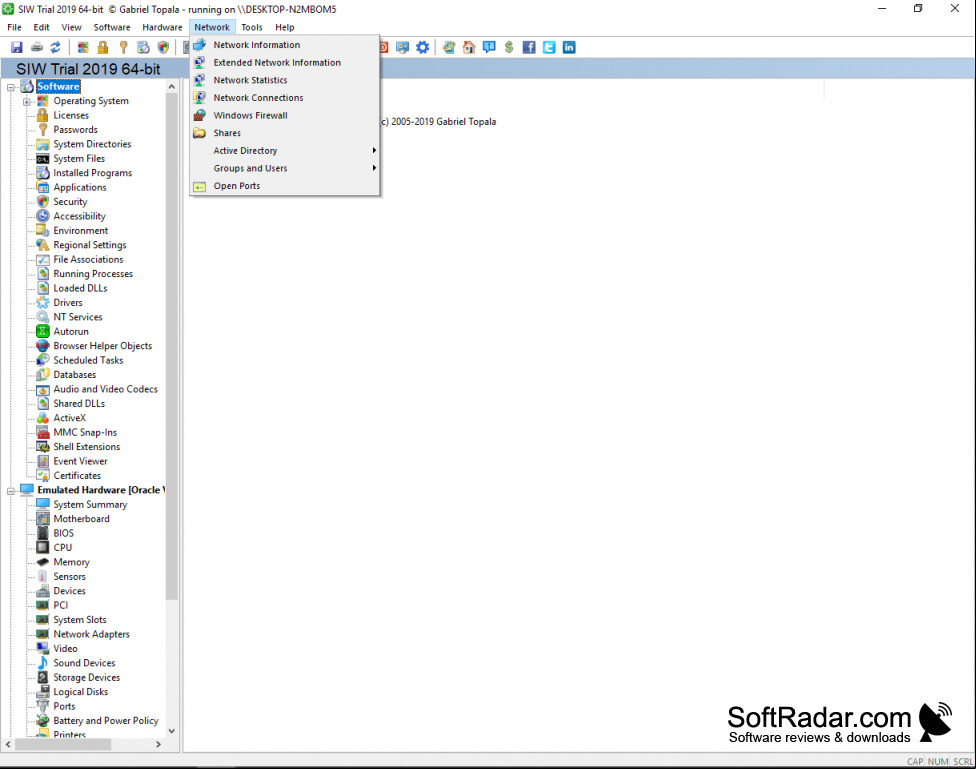
Task: Click the Autorun green icon in the tree
Action: point(42,331)
